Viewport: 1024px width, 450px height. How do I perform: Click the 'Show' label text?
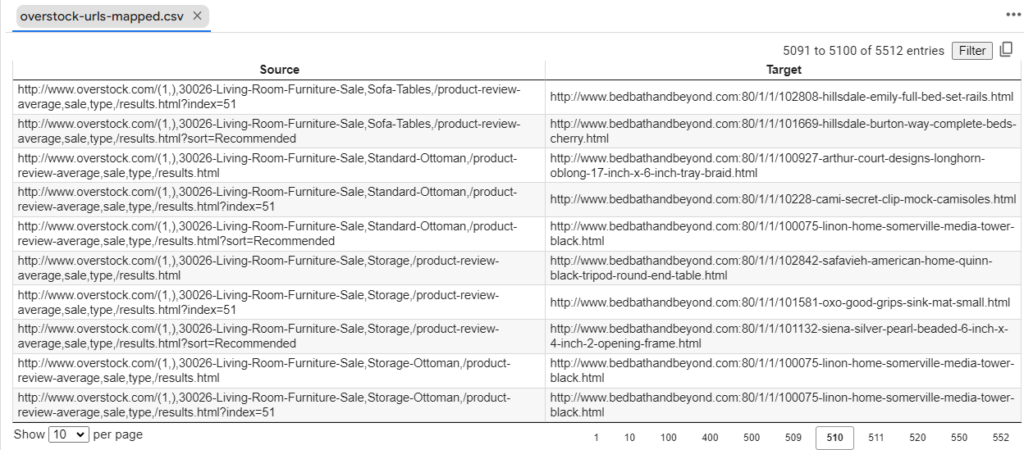point(29,434)
